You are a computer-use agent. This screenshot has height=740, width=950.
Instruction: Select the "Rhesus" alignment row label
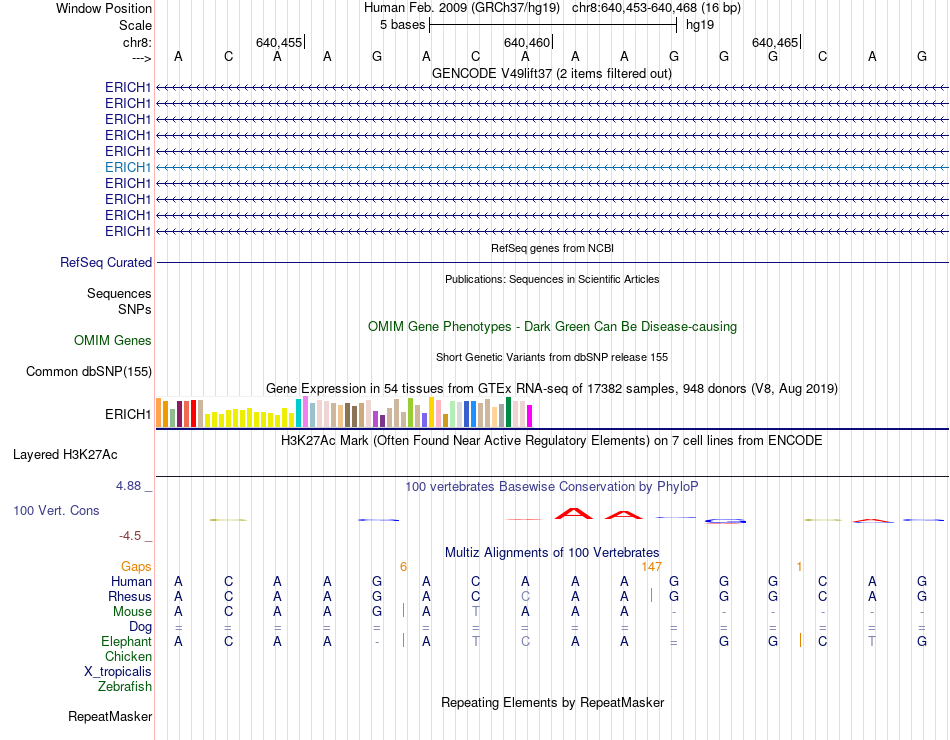tap(130, 597)
